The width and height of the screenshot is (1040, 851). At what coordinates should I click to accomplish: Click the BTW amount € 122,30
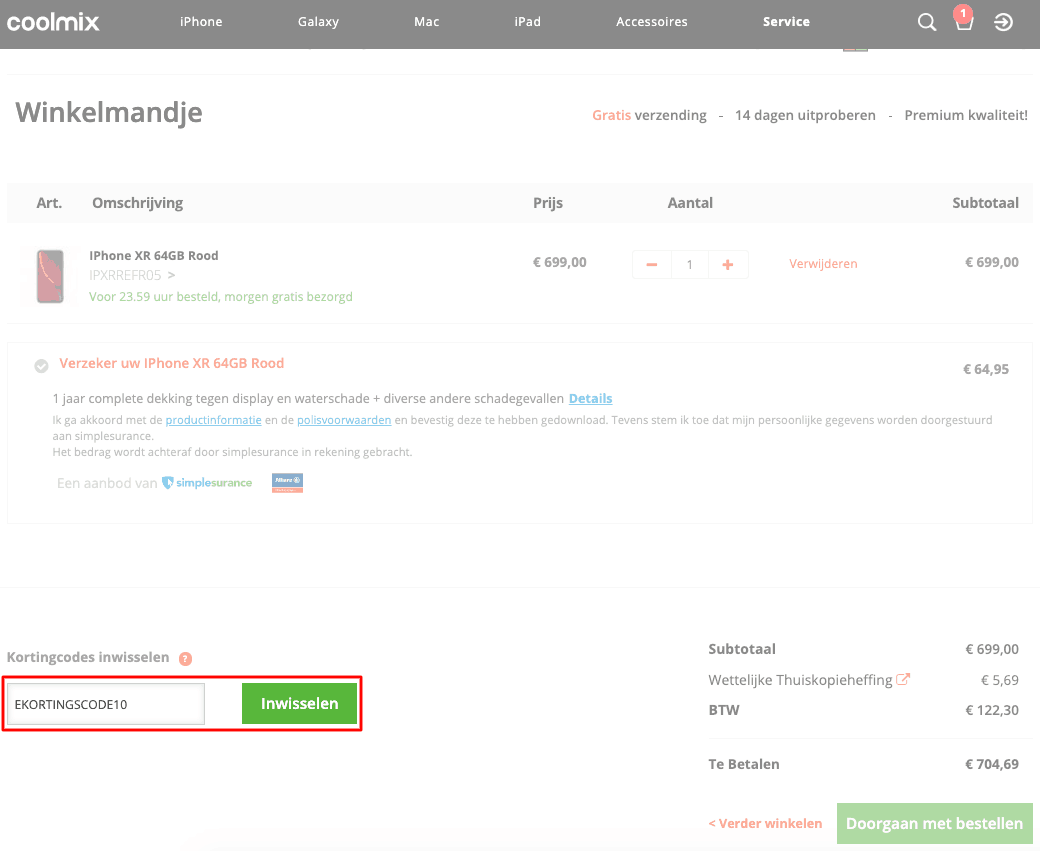point(992,710)
